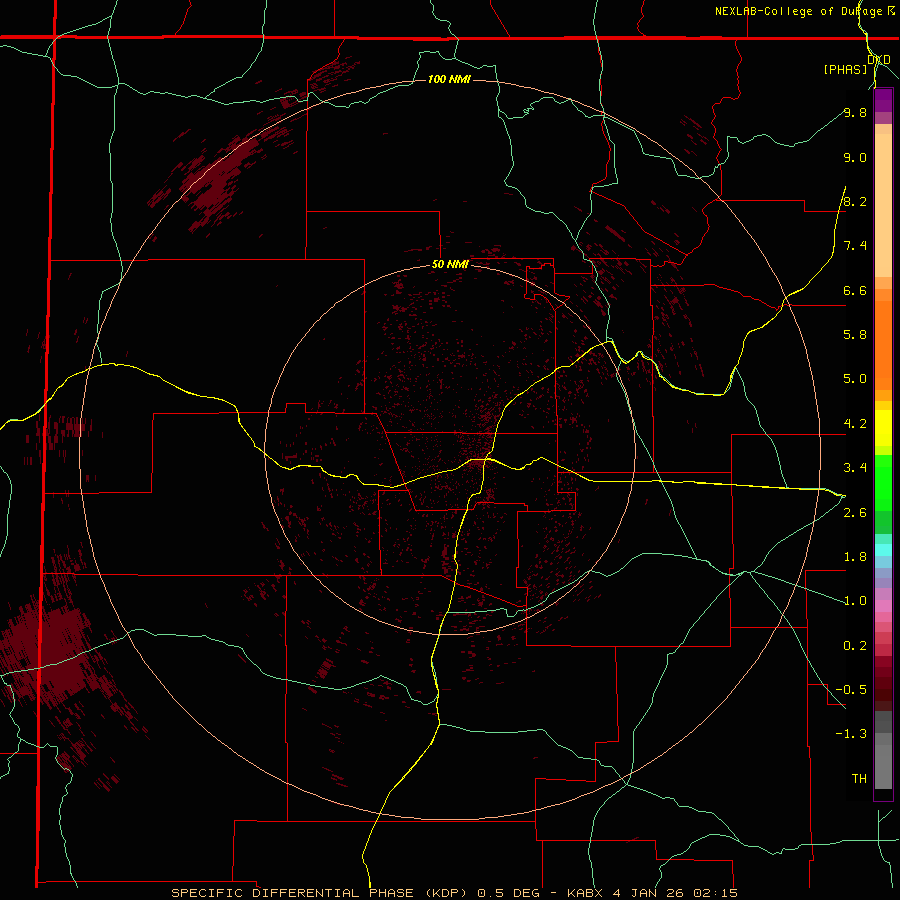Screen dimensions: 900x900
Task: Click the purple segment of the color bar
Action: 883,100
